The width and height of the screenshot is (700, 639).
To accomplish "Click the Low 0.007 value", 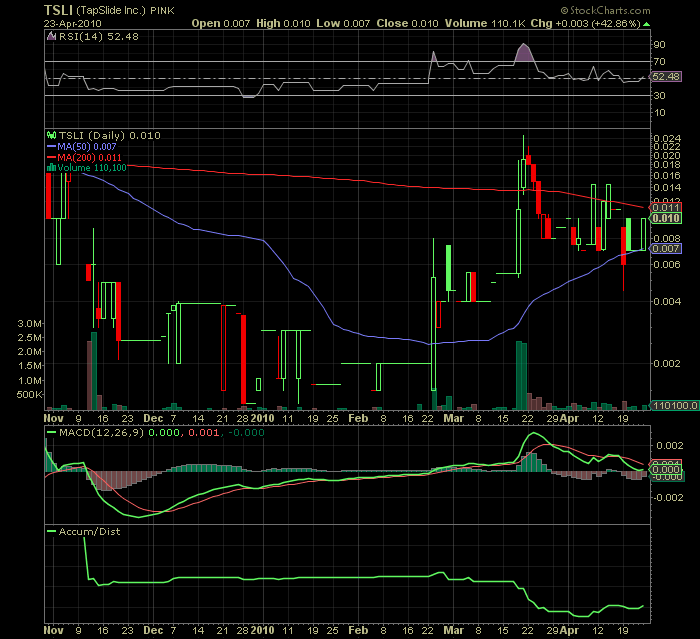I will [343, 23].
